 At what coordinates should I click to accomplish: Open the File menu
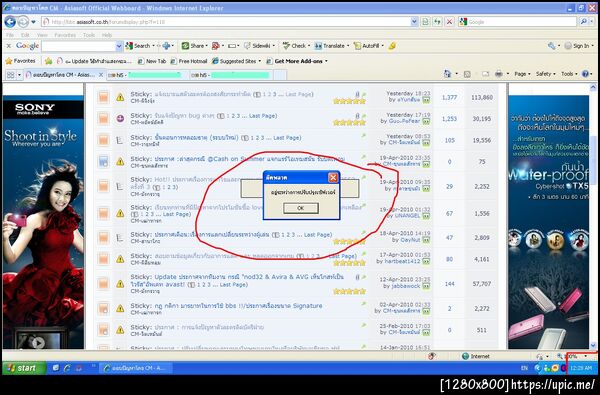tap(10, 35)
